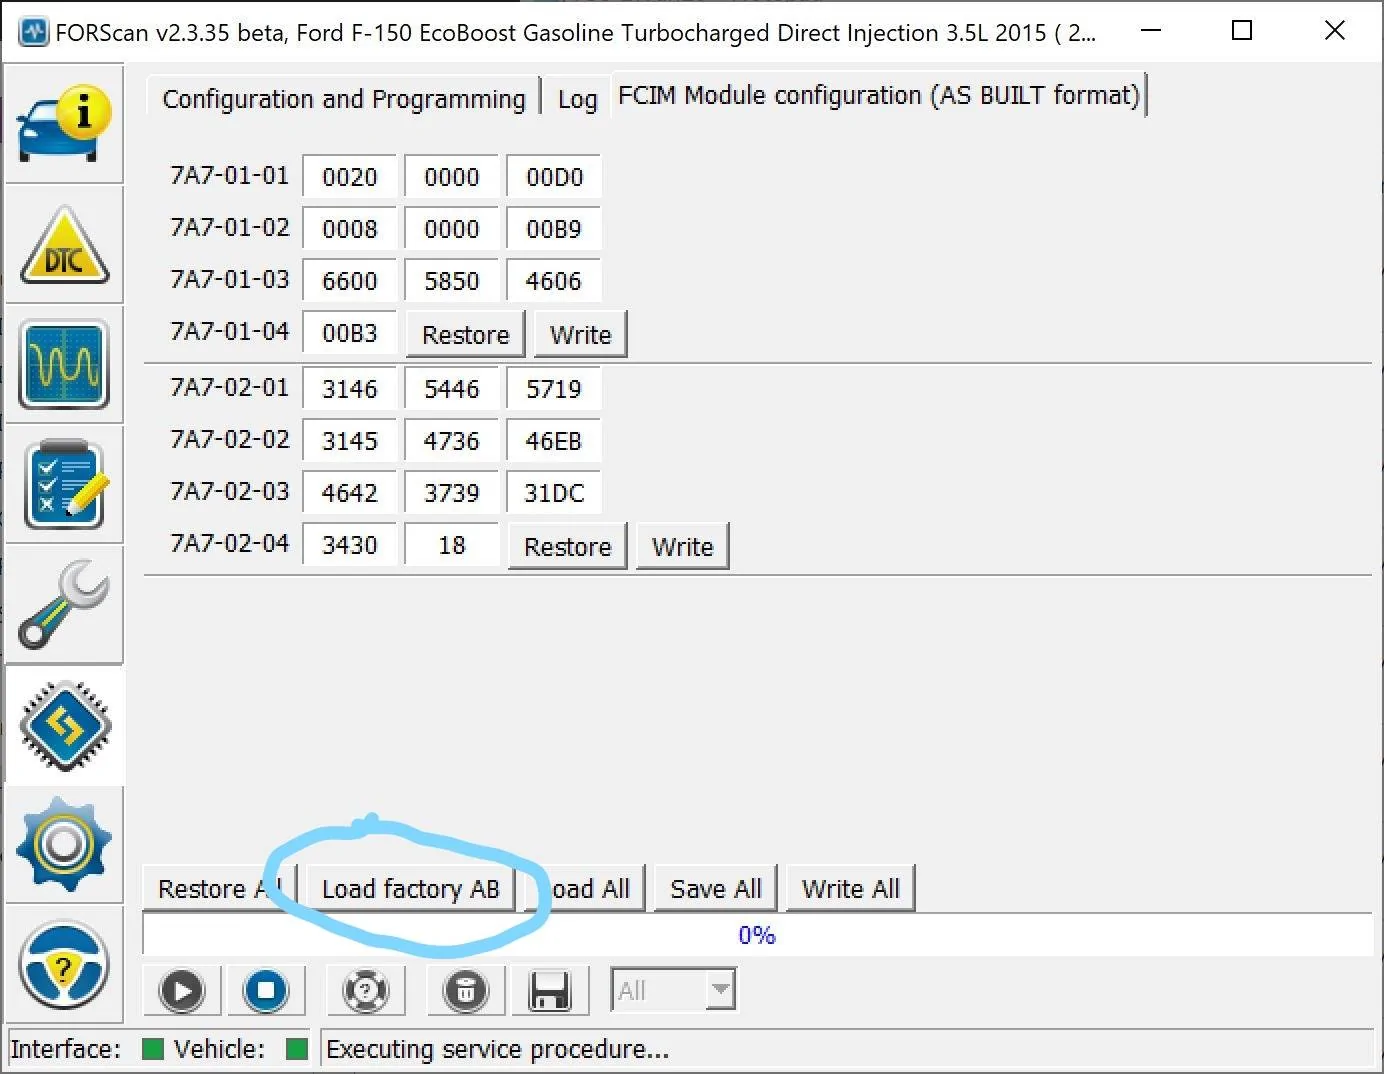Screen dimensions: 1384x1074
Task: Open the DTC trouble codes section
Action: pyautogui.click(x=63, y=245)
